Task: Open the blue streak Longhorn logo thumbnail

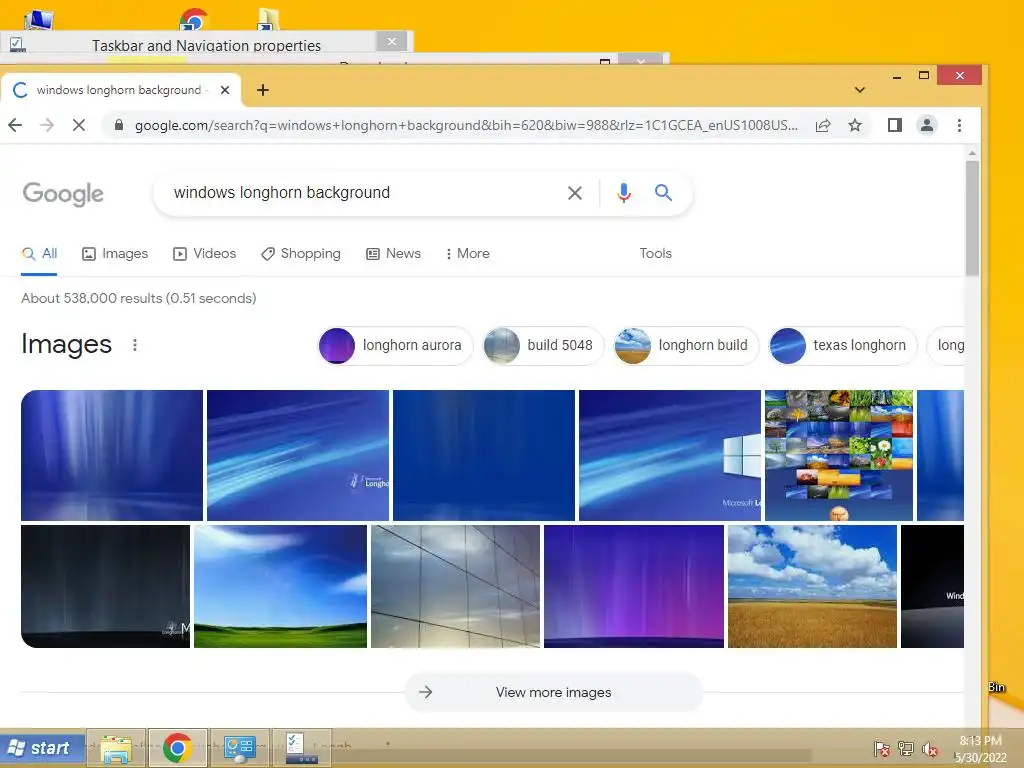Action: 298,455
